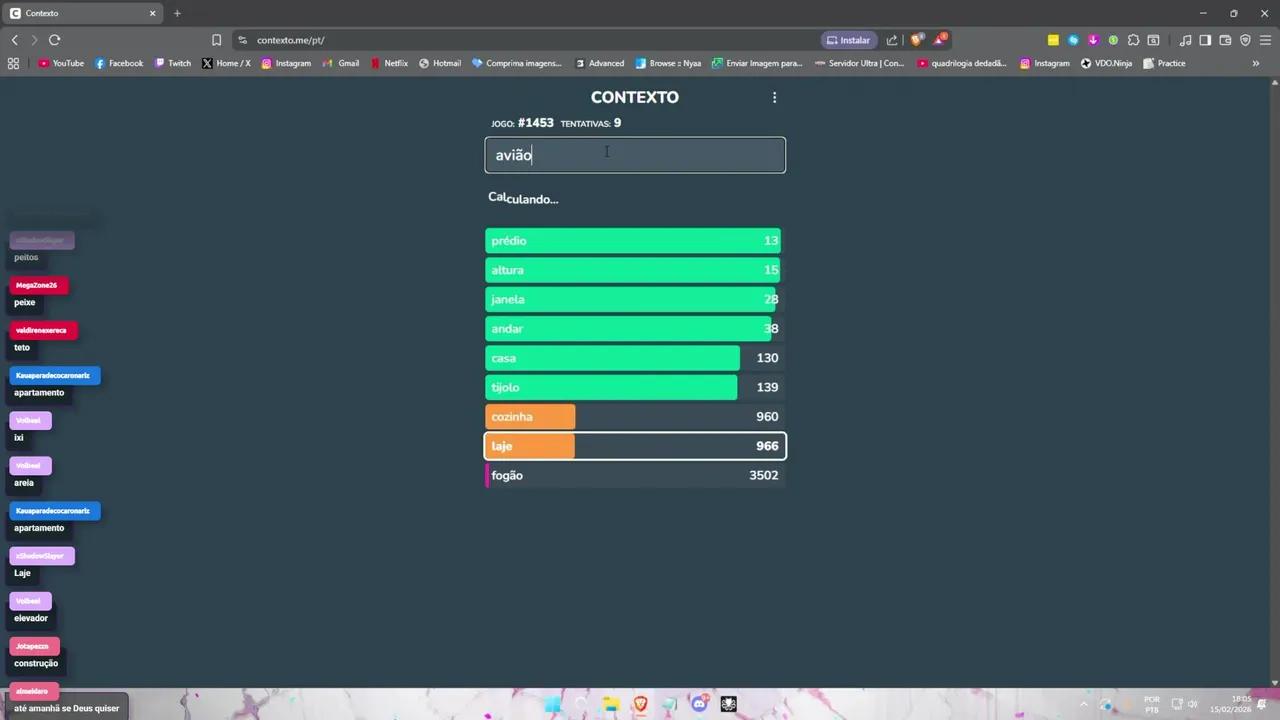Open the Brave VPN shield icon
This screenshot has height=720, width=1280.
tap(1245, 40)
